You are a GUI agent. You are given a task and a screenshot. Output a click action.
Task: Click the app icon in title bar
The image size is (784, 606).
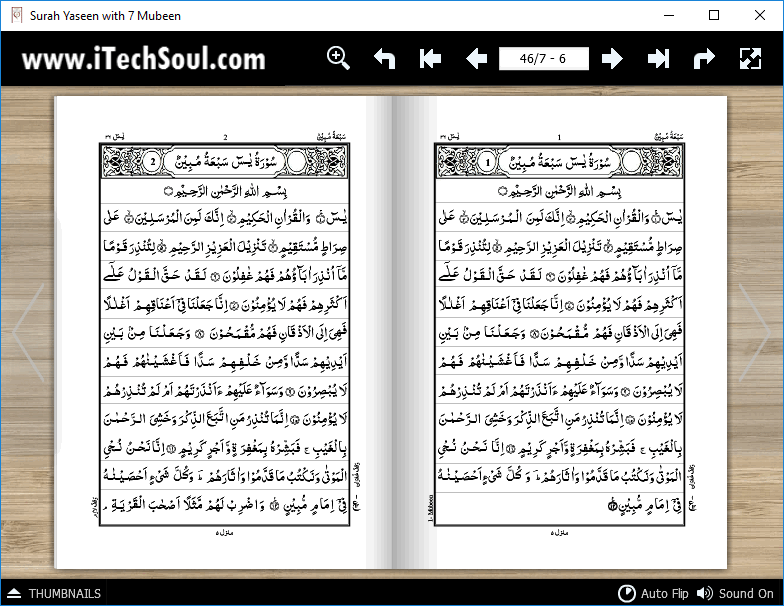pos(16,16)
